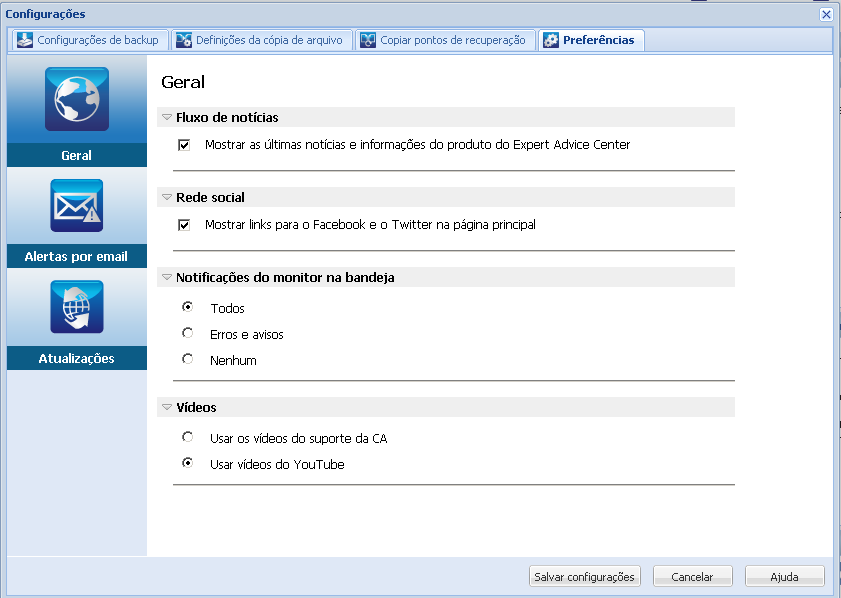This screenshot has height=598, width=841.
Task: Click the Preferências gear tab icon
Action: click(551, 40)
